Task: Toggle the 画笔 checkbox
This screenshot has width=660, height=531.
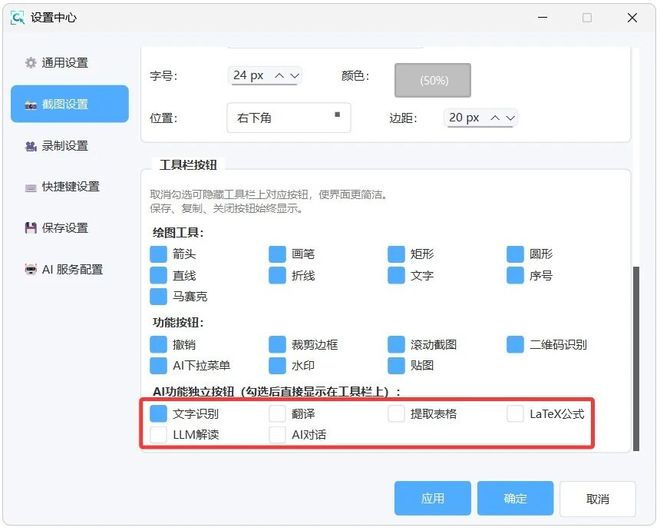Action: [x=277, y=254]
